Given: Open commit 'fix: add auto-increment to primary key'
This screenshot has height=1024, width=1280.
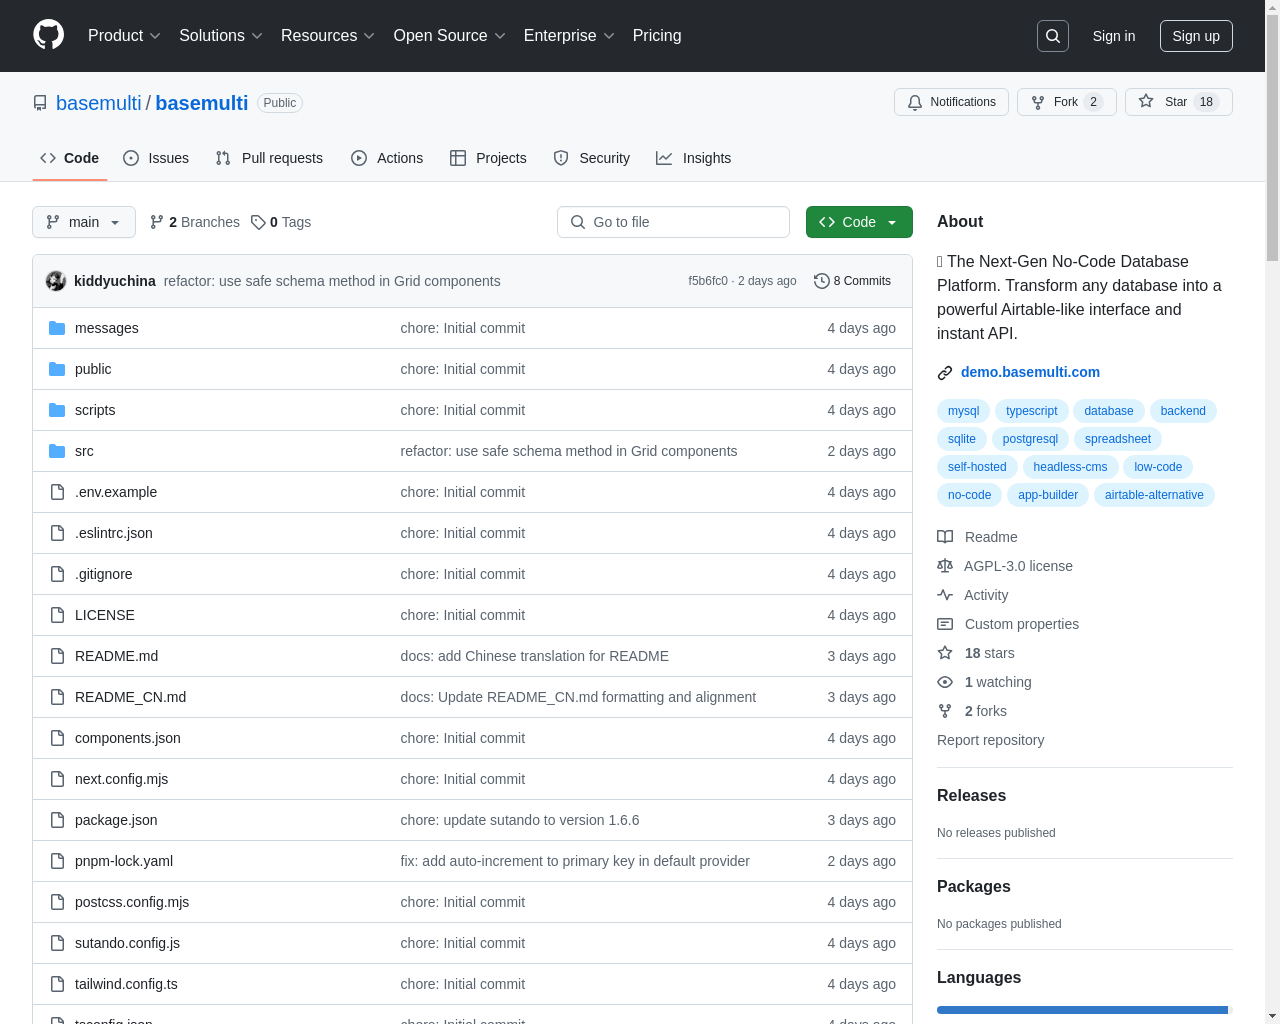Looking at the screenshot, I should pyautogui.click(x=575, y=861).
